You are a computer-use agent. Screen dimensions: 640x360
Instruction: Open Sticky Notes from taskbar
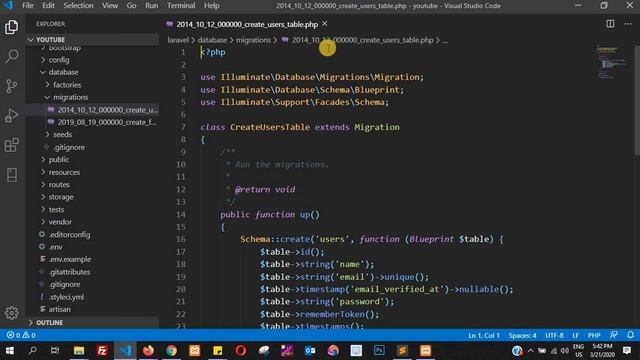(x=218, y=350)
